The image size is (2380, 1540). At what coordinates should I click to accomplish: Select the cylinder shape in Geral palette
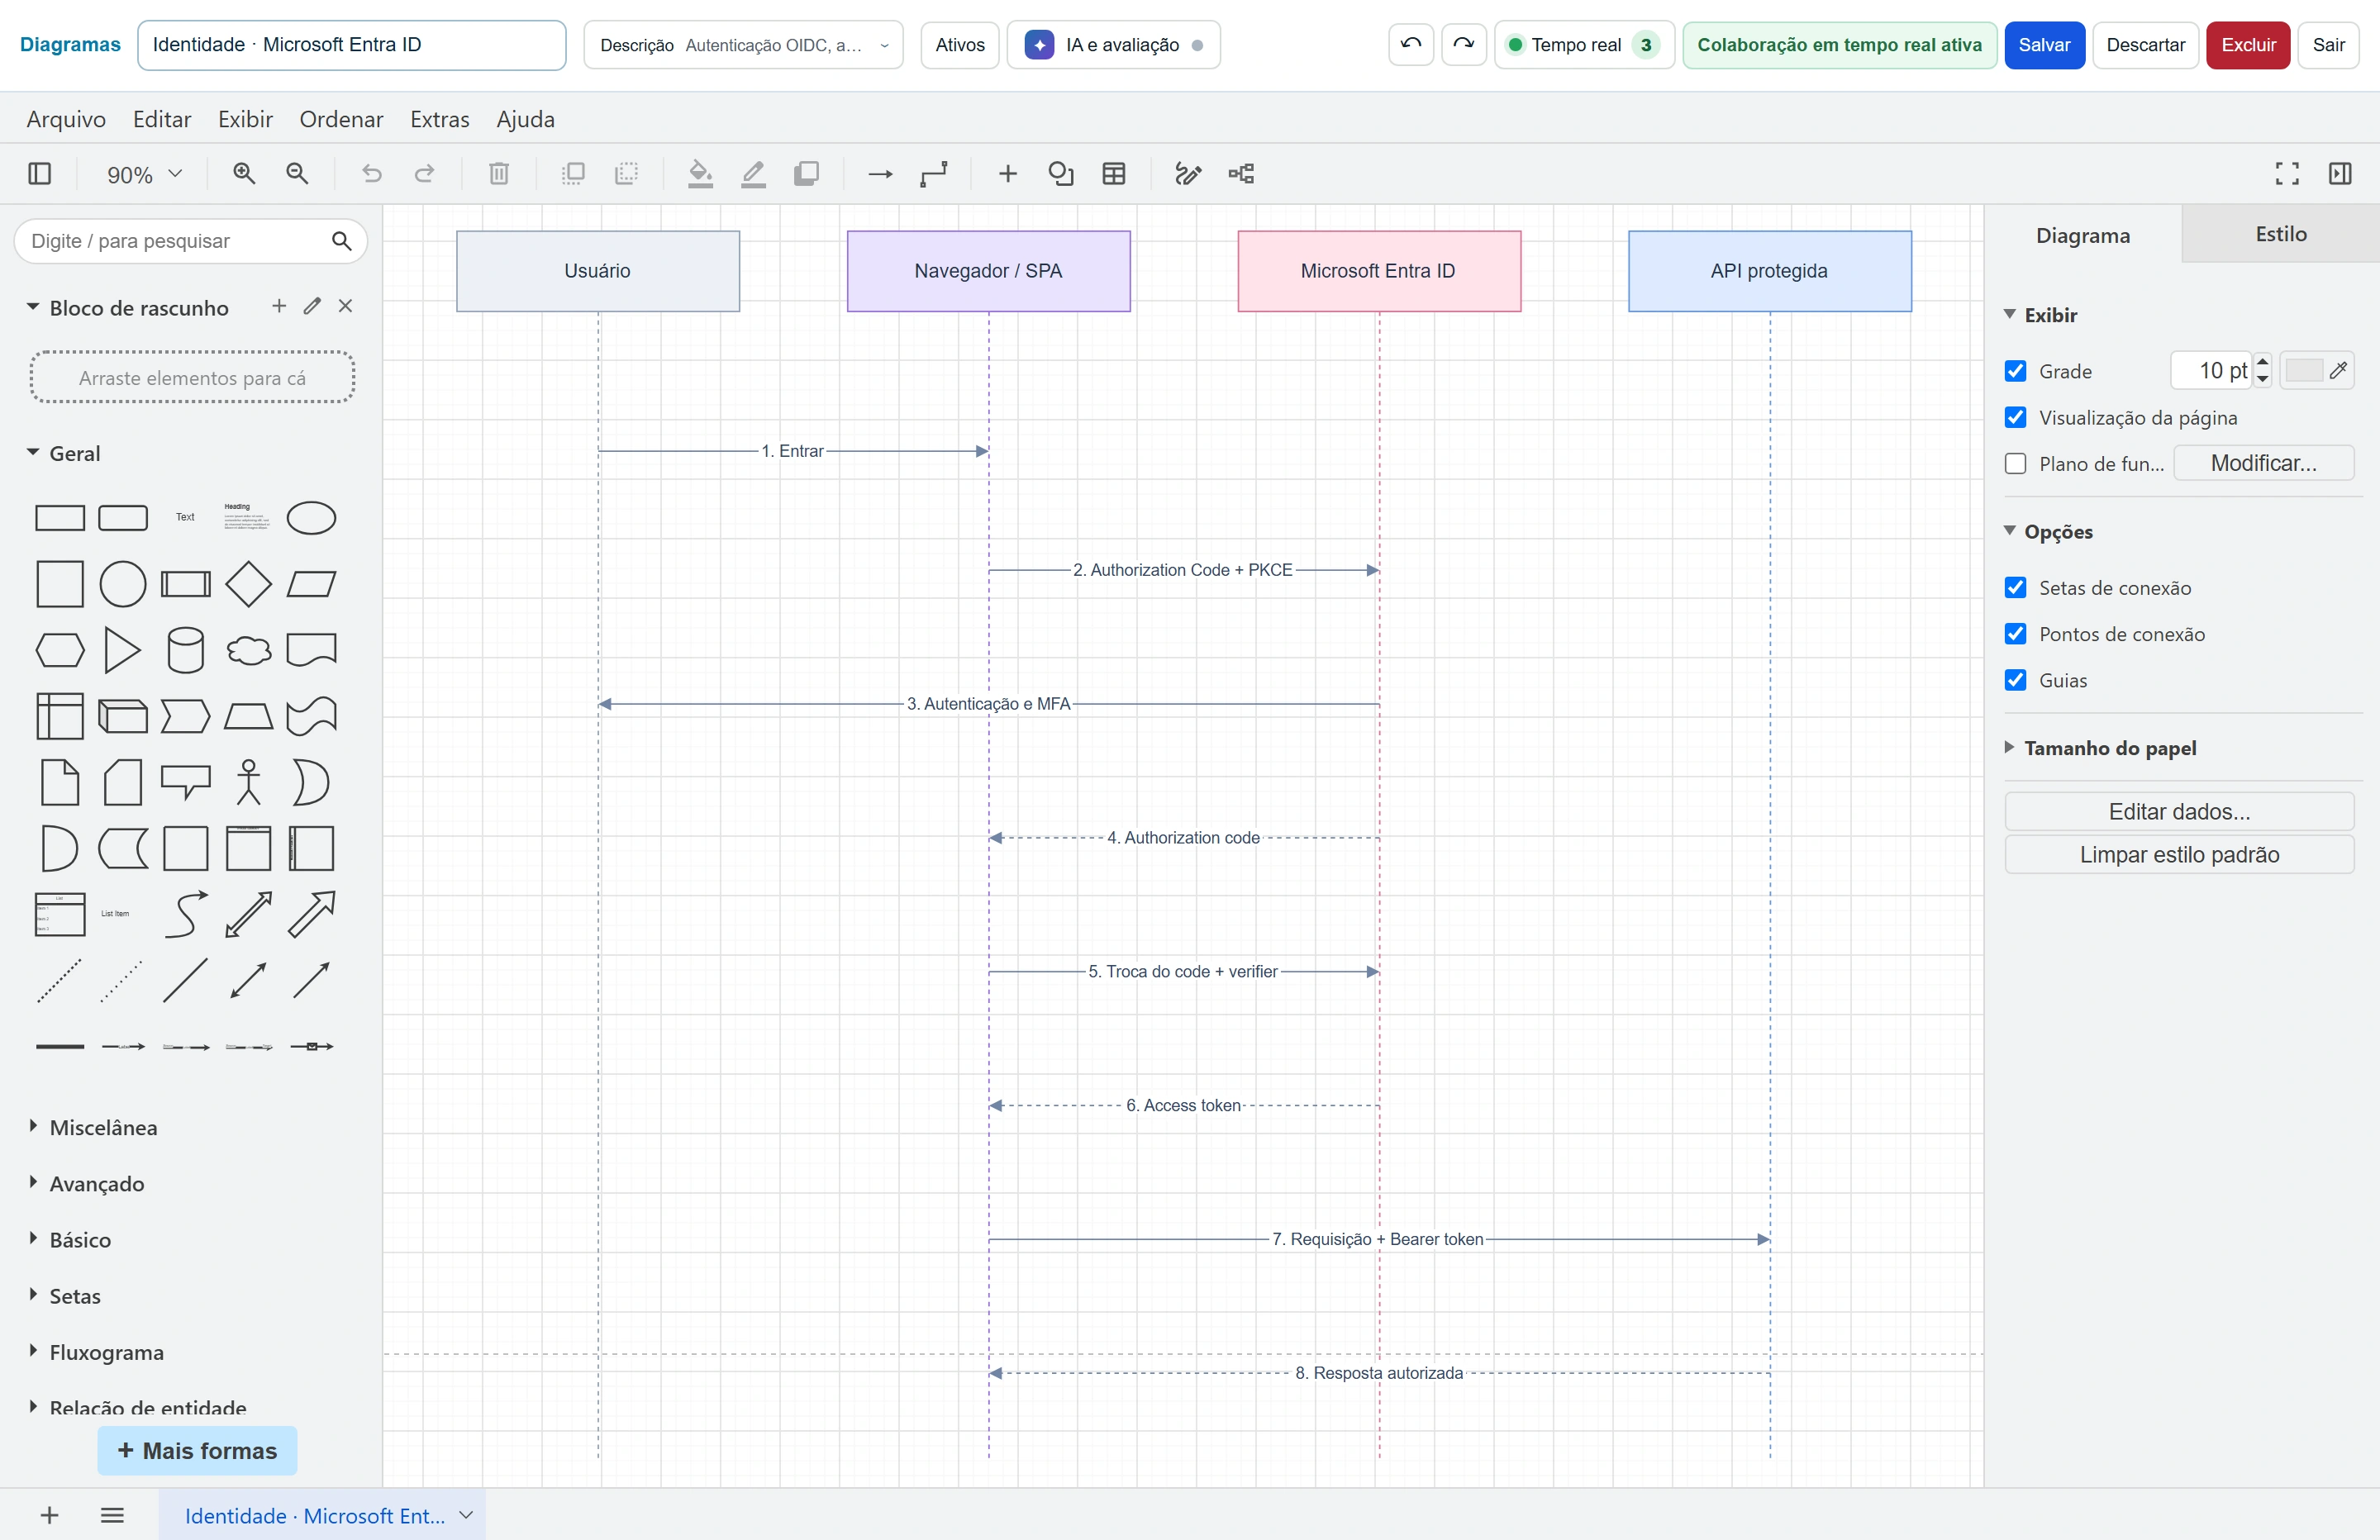point(185,650)
